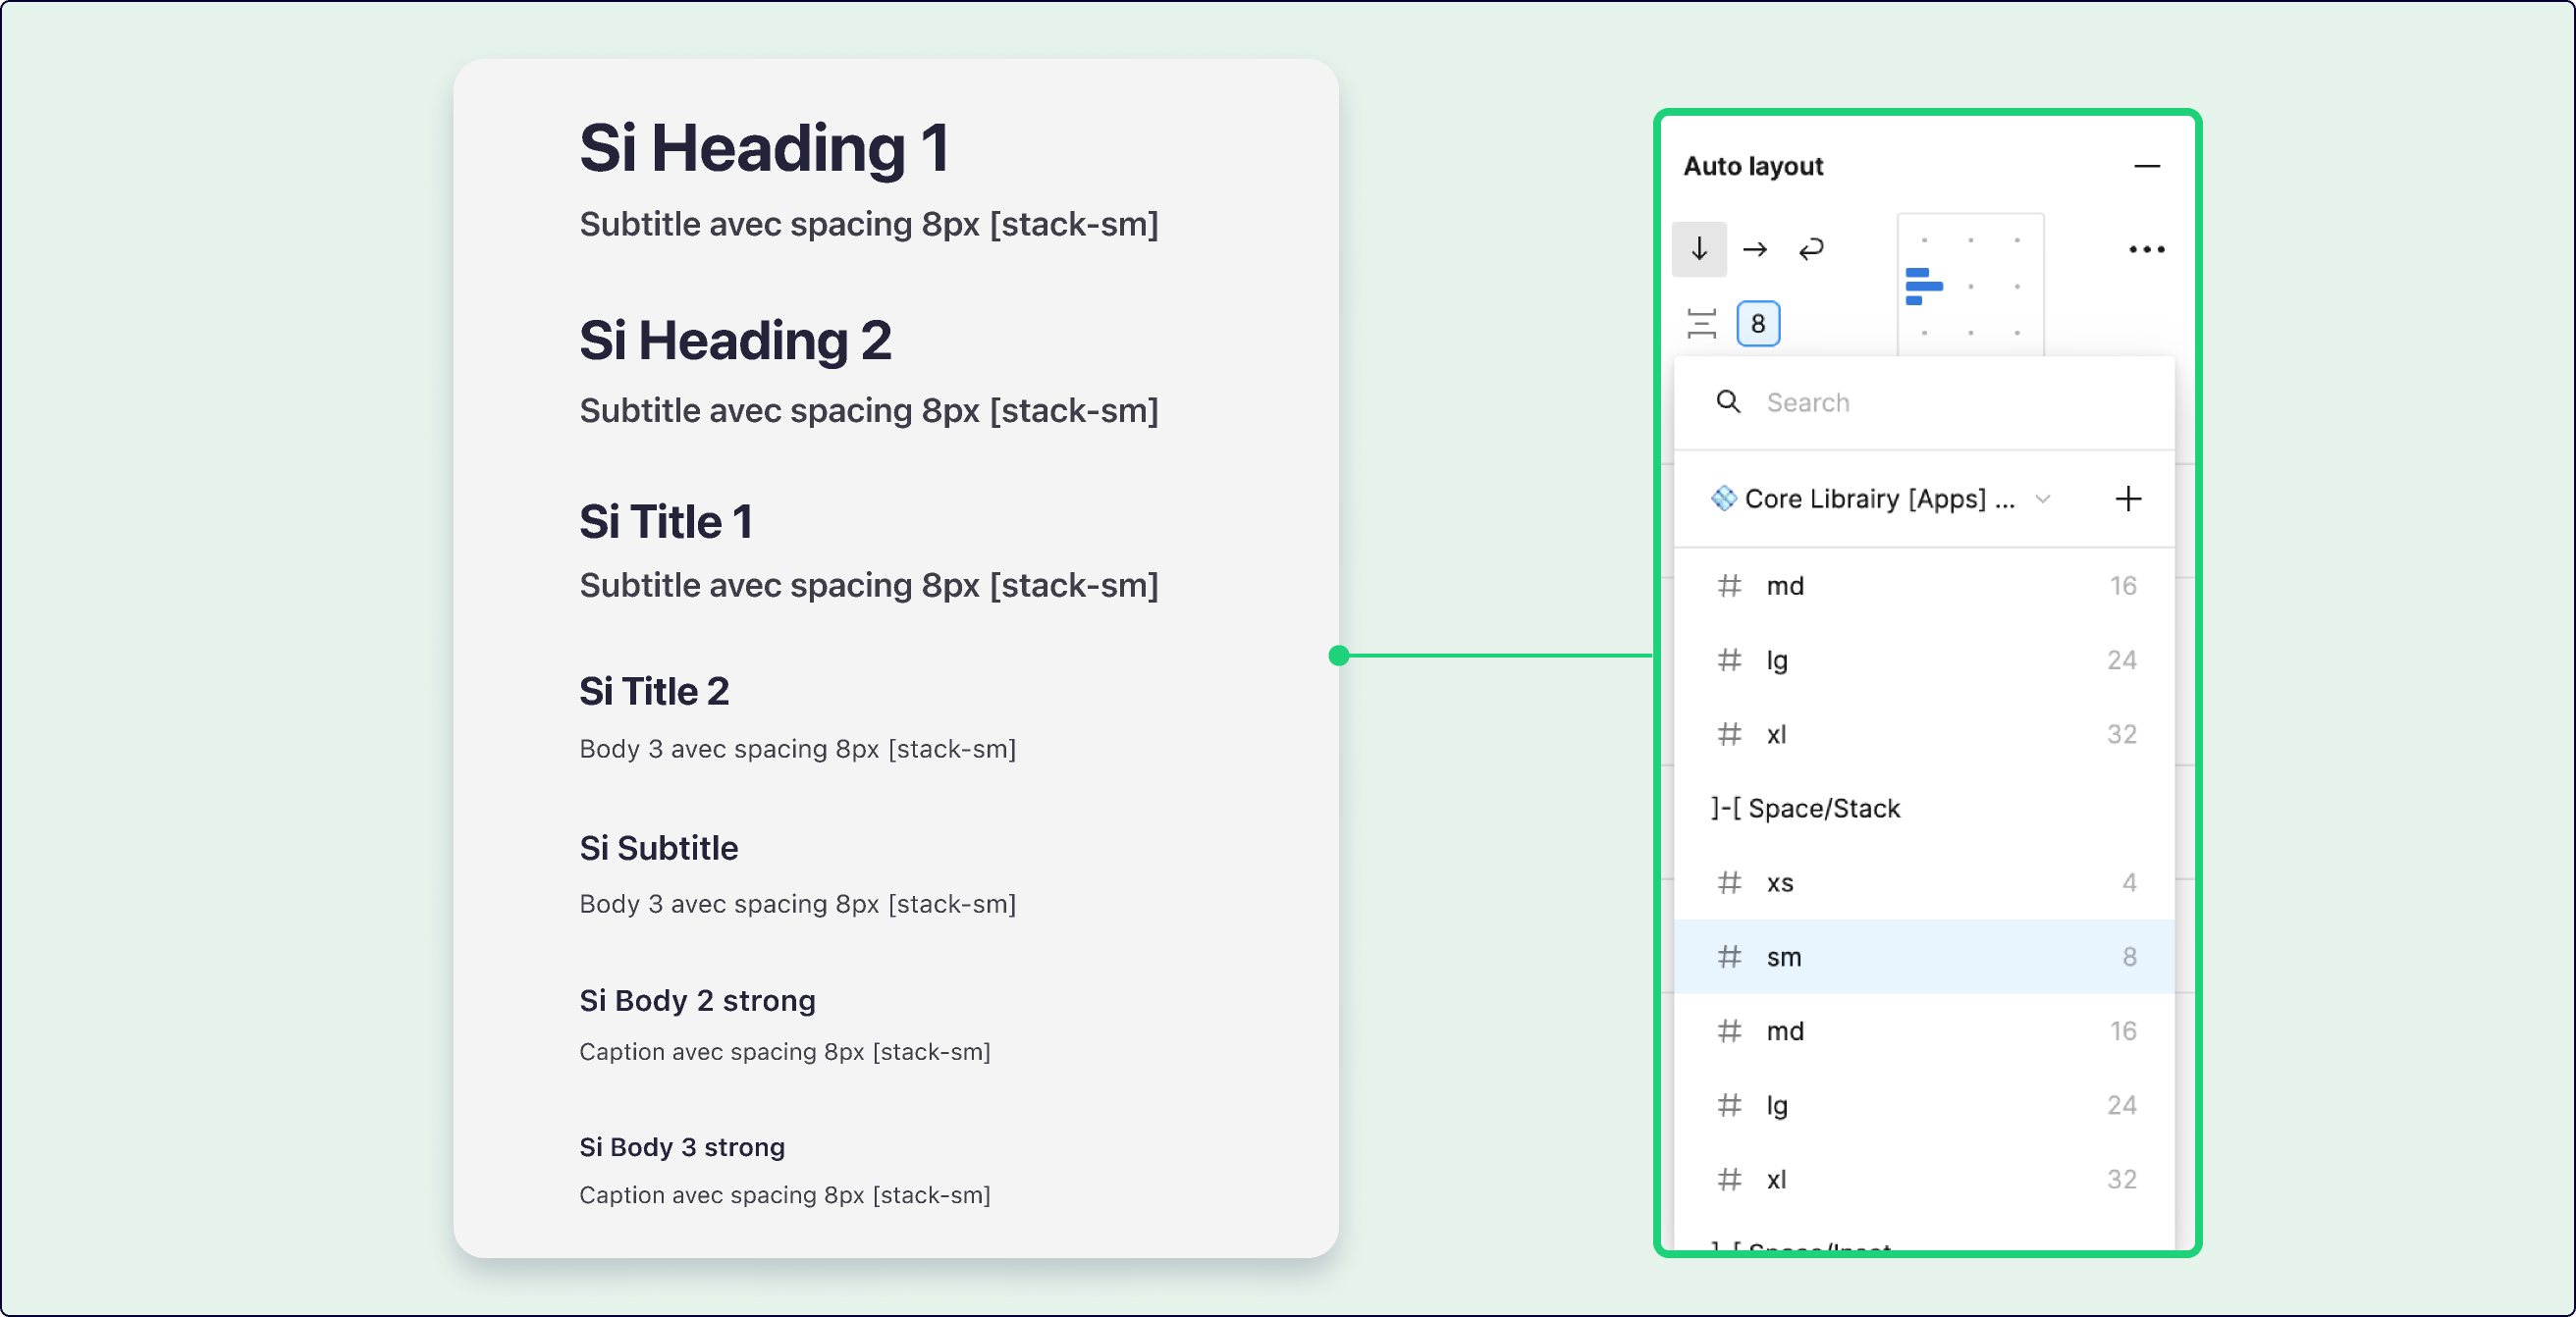The width and height of the screenshot is (2576, 1317).
Task: Click the hashtag icon beside the xs variable
Action: (x=1729, y=882)
